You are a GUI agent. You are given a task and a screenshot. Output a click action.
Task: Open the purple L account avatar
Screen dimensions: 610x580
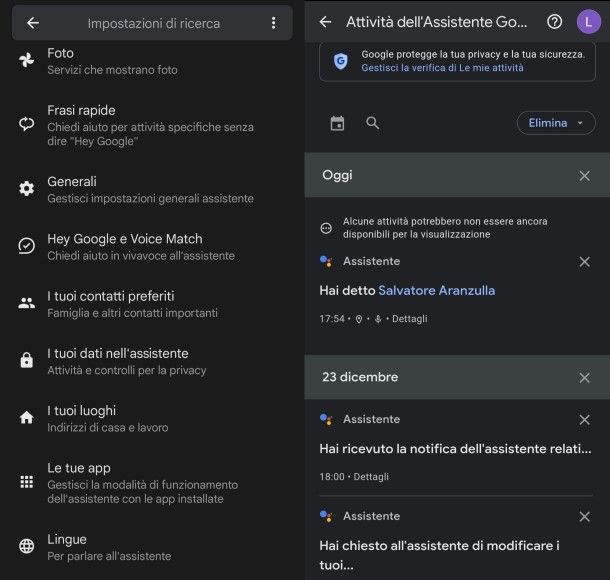(x=589, y=22)
